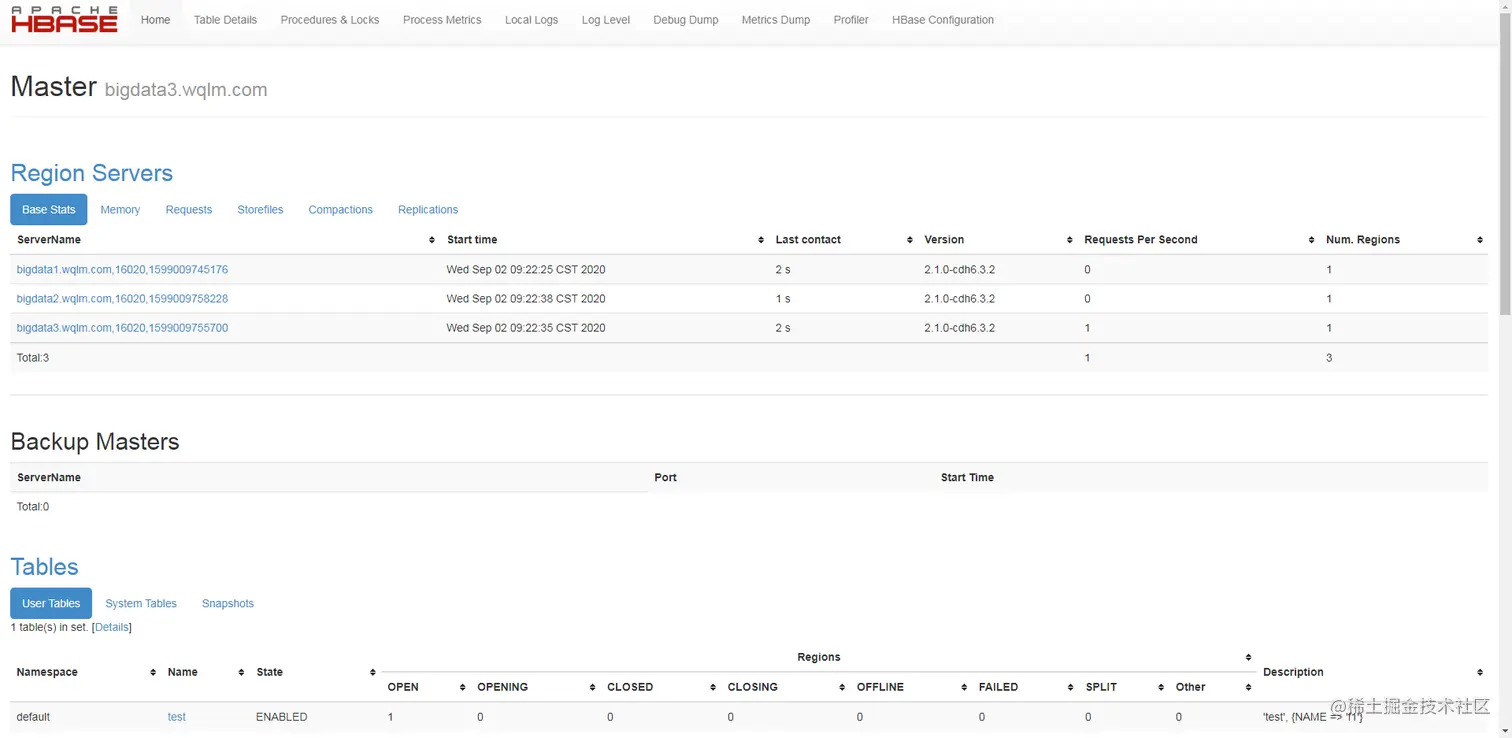Switch to Snapshots tab
Viewport: 1512px width, 738px height.
click(228, 604)
